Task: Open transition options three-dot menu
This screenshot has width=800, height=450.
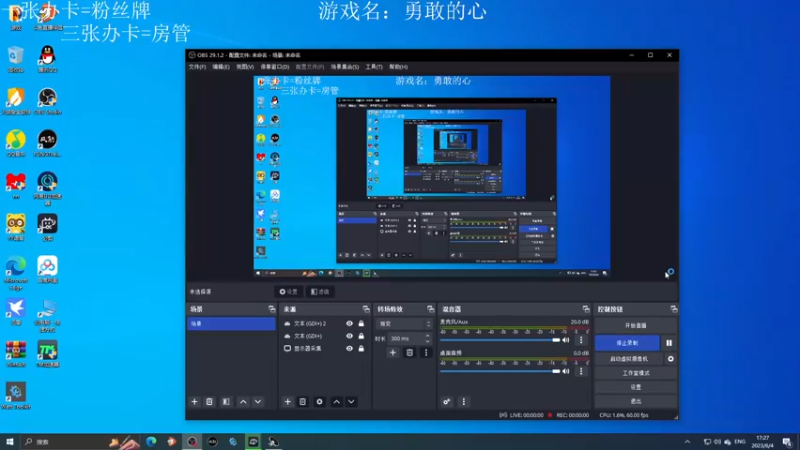Action: [426, 353]
